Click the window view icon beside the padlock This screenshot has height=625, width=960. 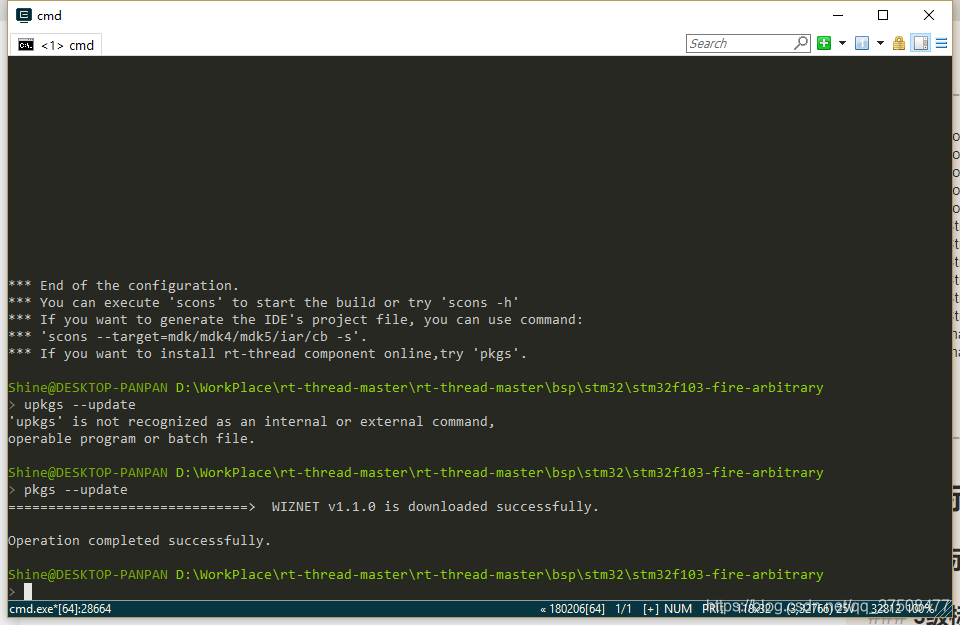(920, 43)
